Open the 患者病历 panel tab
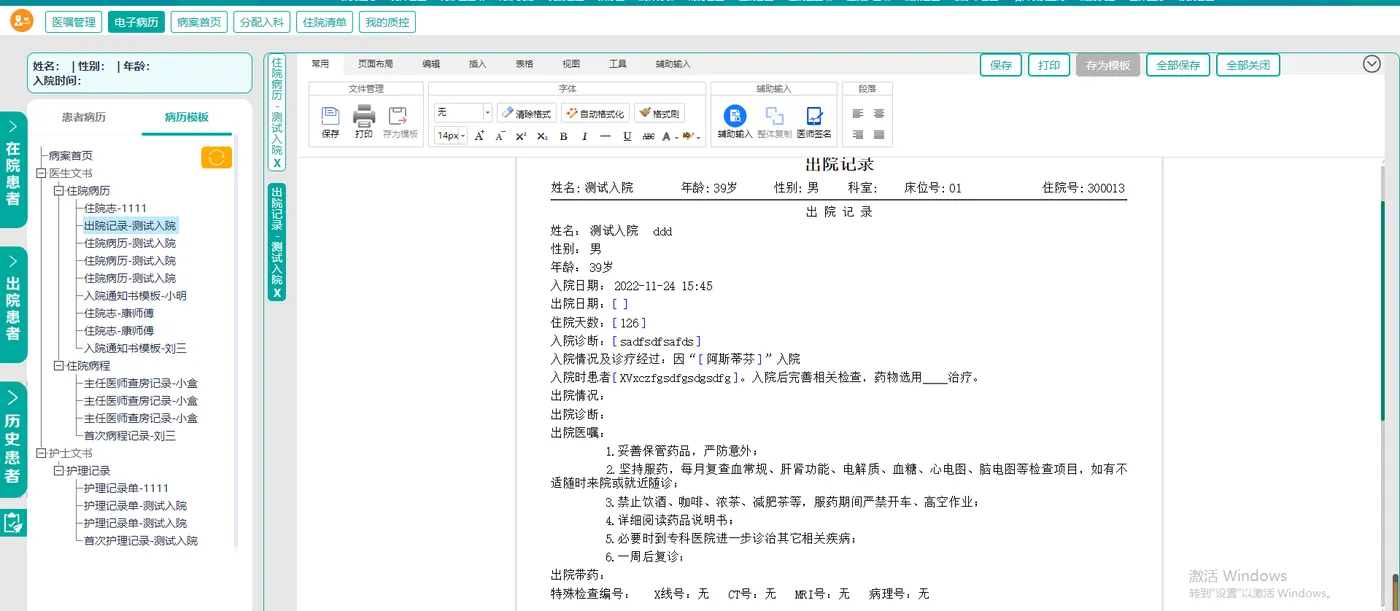This screenshot has height=611, width=1400. (x=84, y=117)
